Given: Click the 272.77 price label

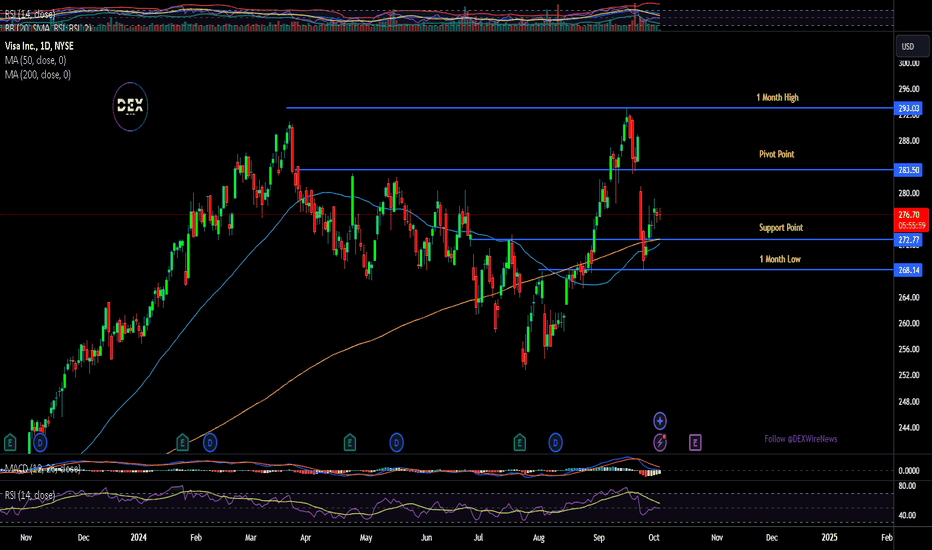Looking at the screenshot, I should (x=909, y=240).
